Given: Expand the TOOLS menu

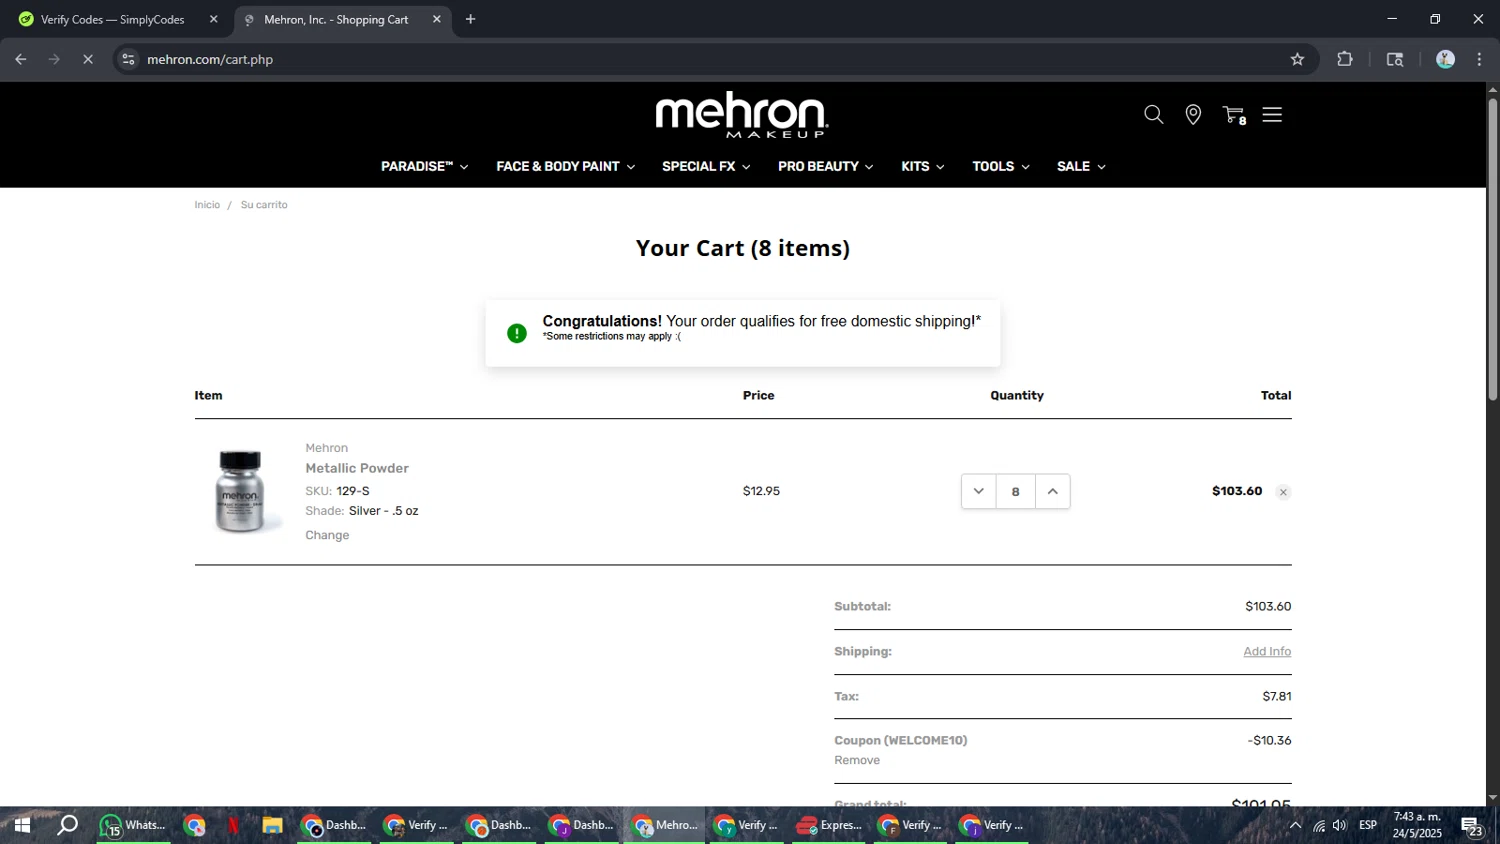Looking at the screenshot, I should (1001, 166).
